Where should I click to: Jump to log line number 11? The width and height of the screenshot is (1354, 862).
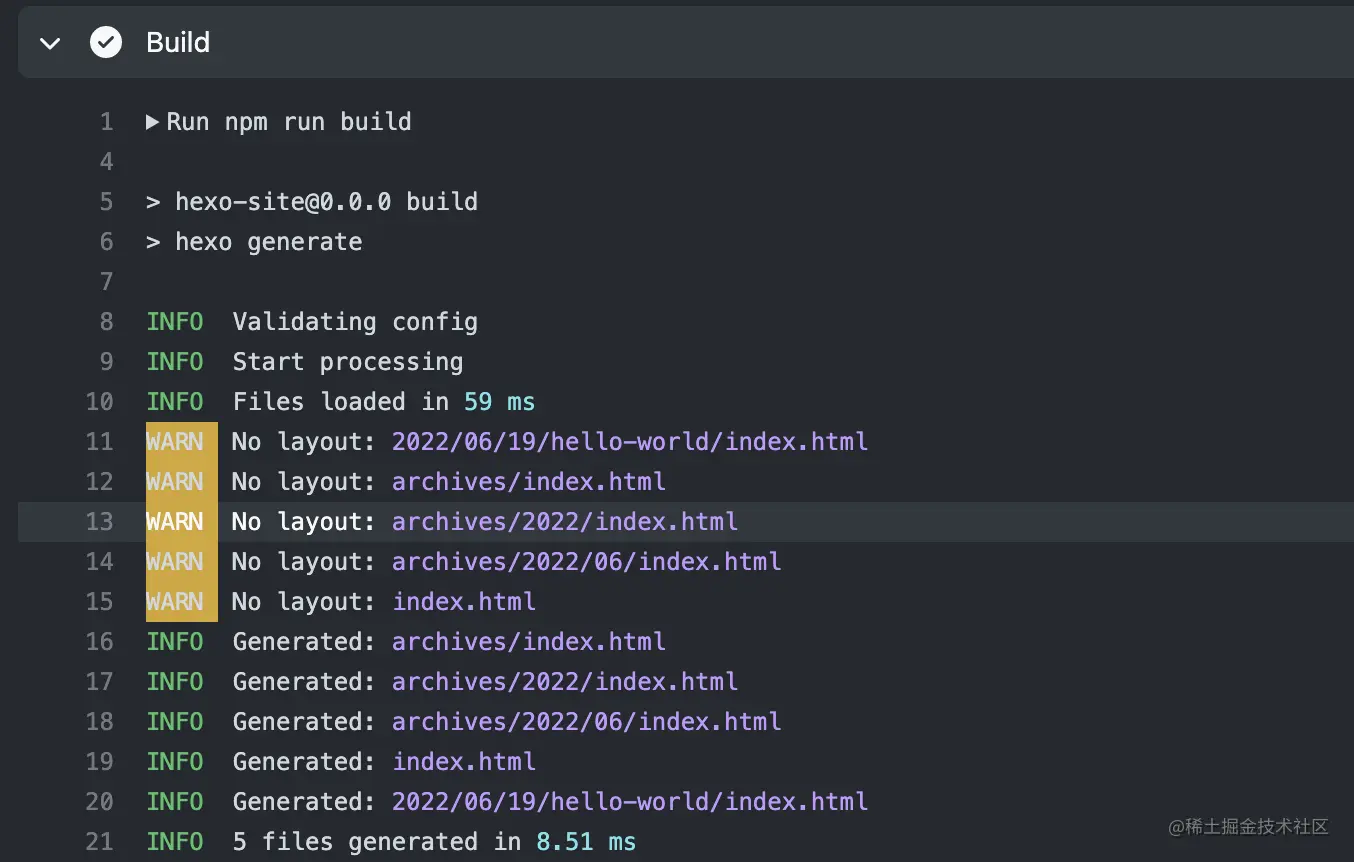pos(100,442)
